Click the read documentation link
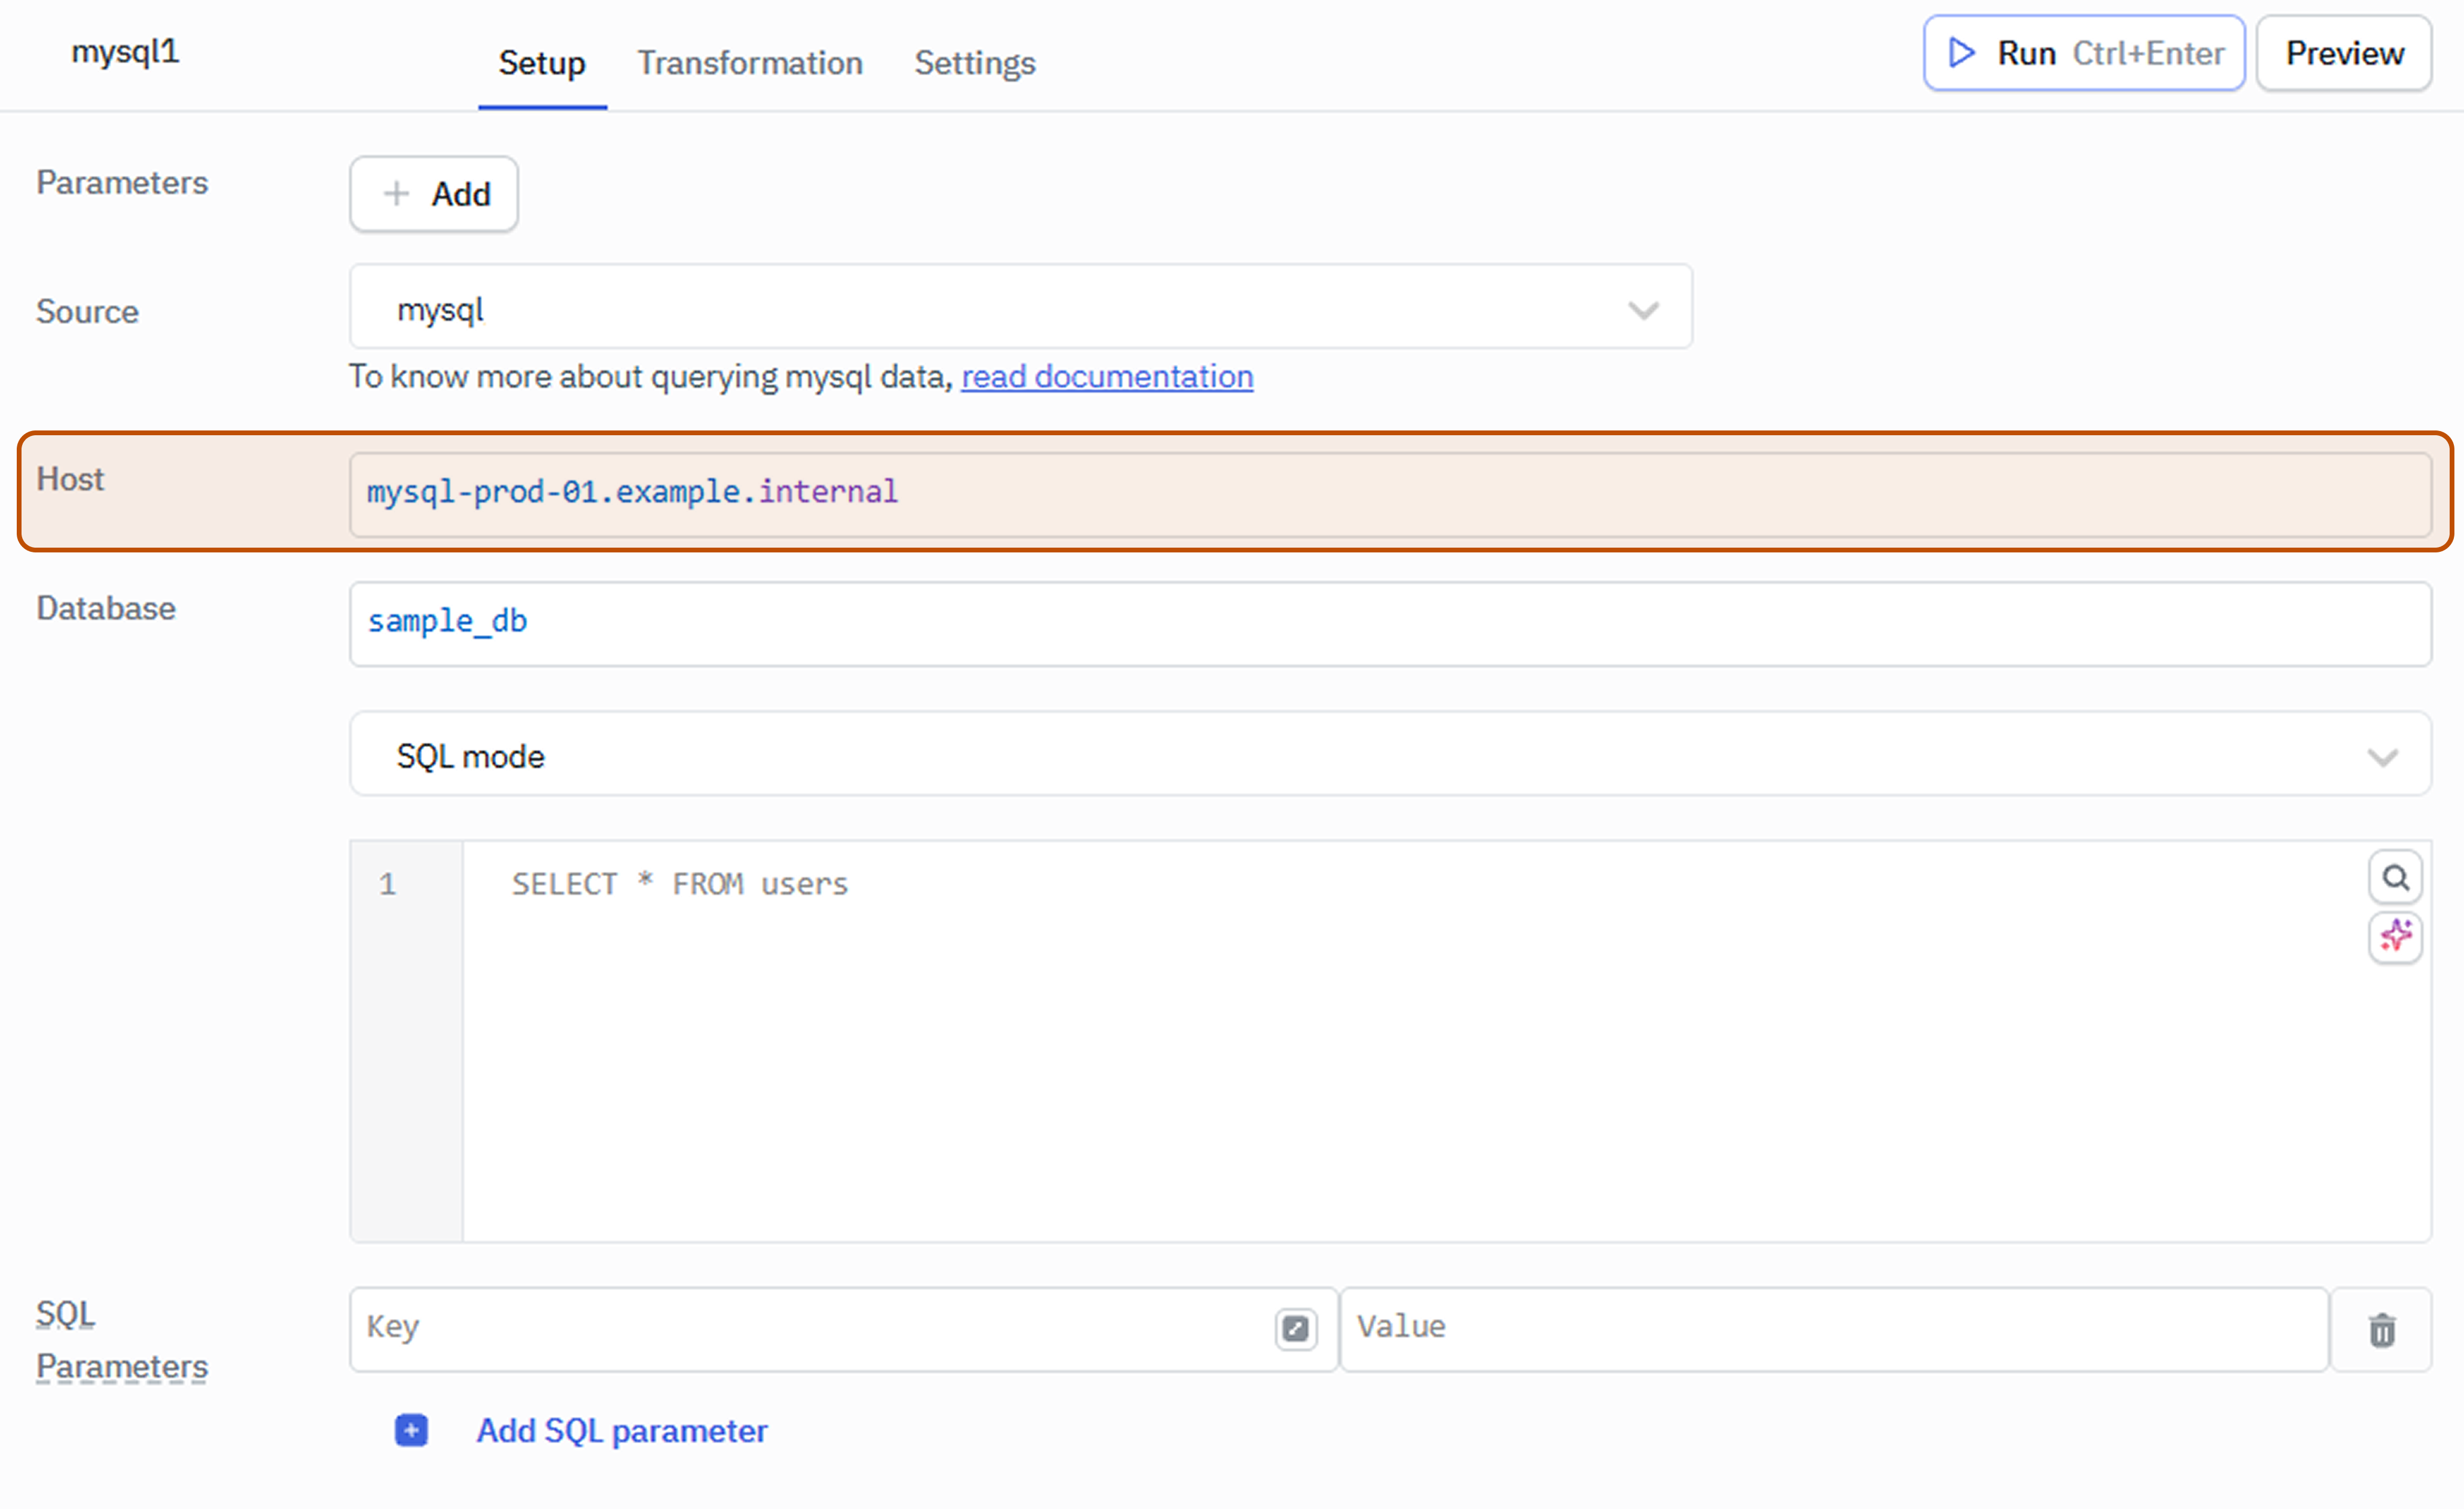Screen dimensions: 2464x1509 pos(1106,377)
